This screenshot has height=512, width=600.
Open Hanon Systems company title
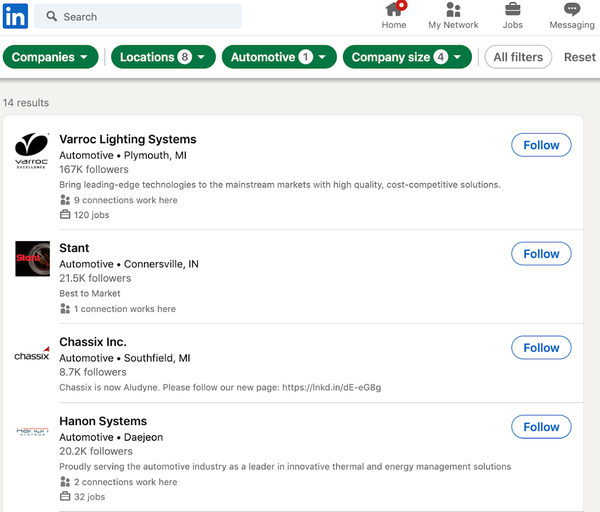[103, 421]
